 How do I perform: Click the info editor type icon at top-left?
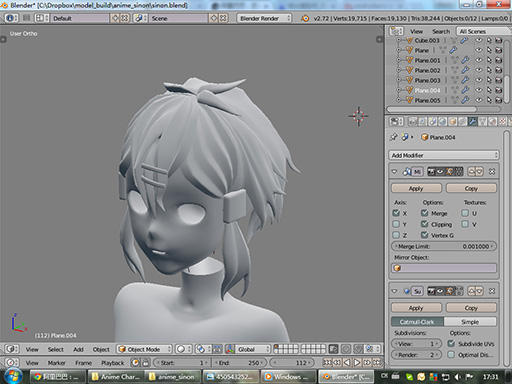[11, 18]
